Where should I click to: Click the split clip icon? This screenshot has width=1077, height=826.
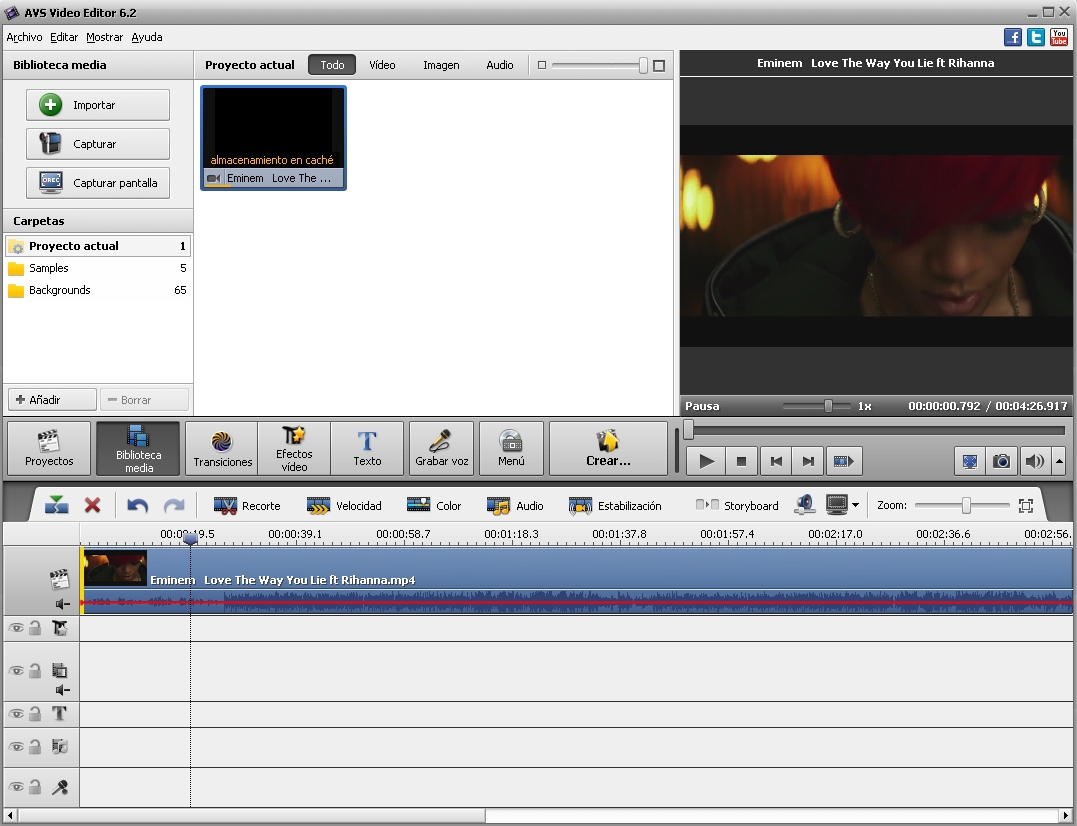(56, 505)
